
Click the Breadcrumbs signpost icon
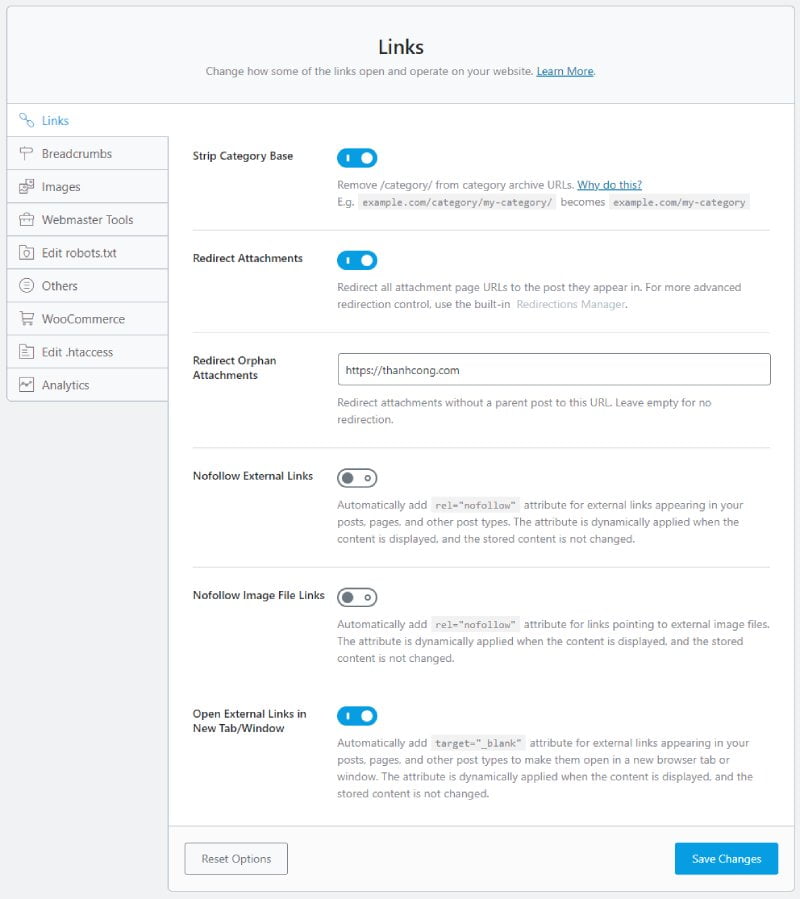pos(26,154)
